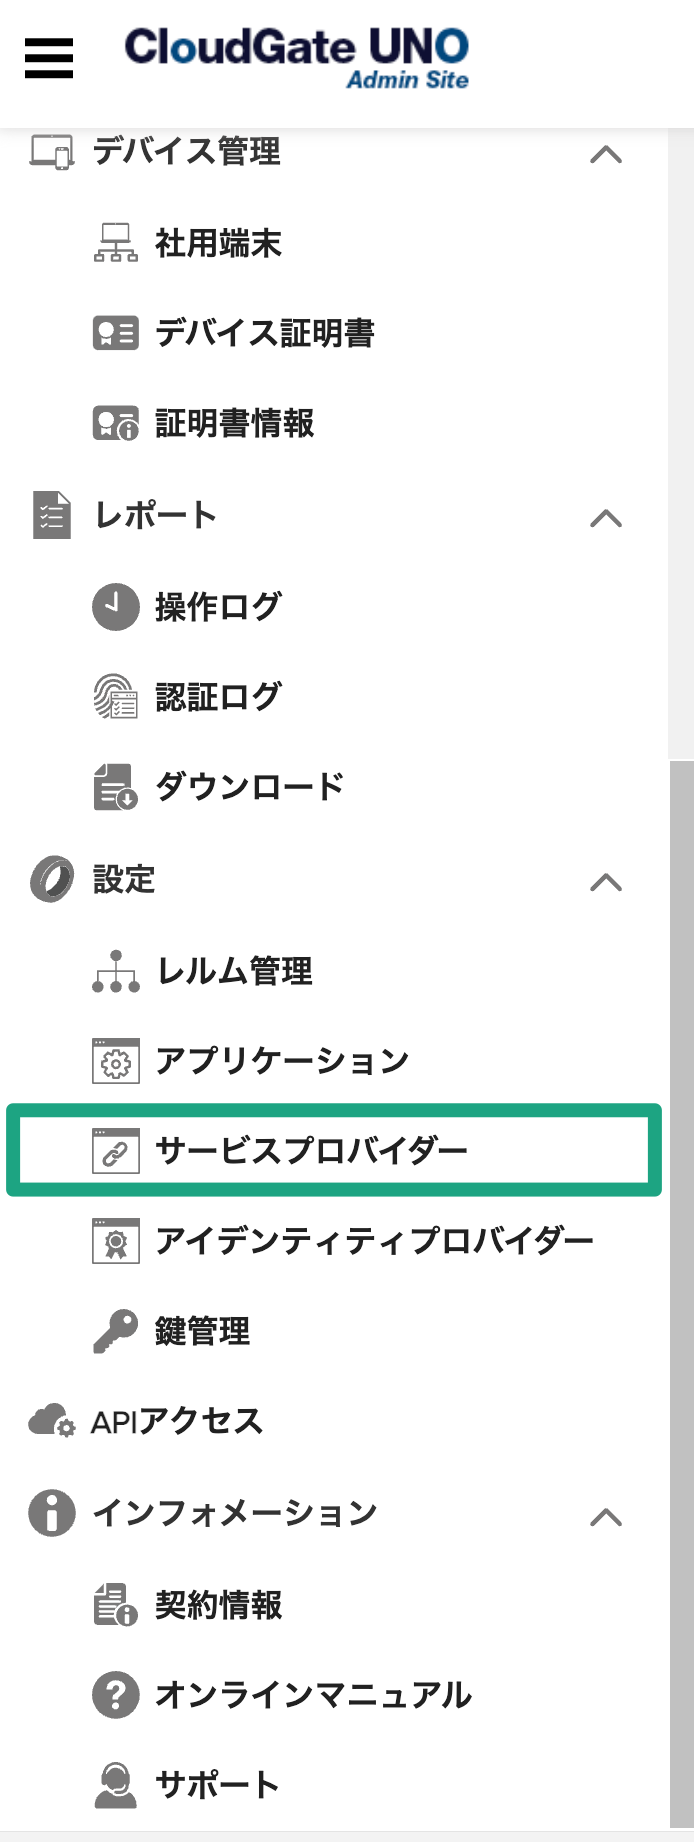Click the online manual question mark icon
The width and height of the screenshot is (694, 1842).
[116, 1695]
